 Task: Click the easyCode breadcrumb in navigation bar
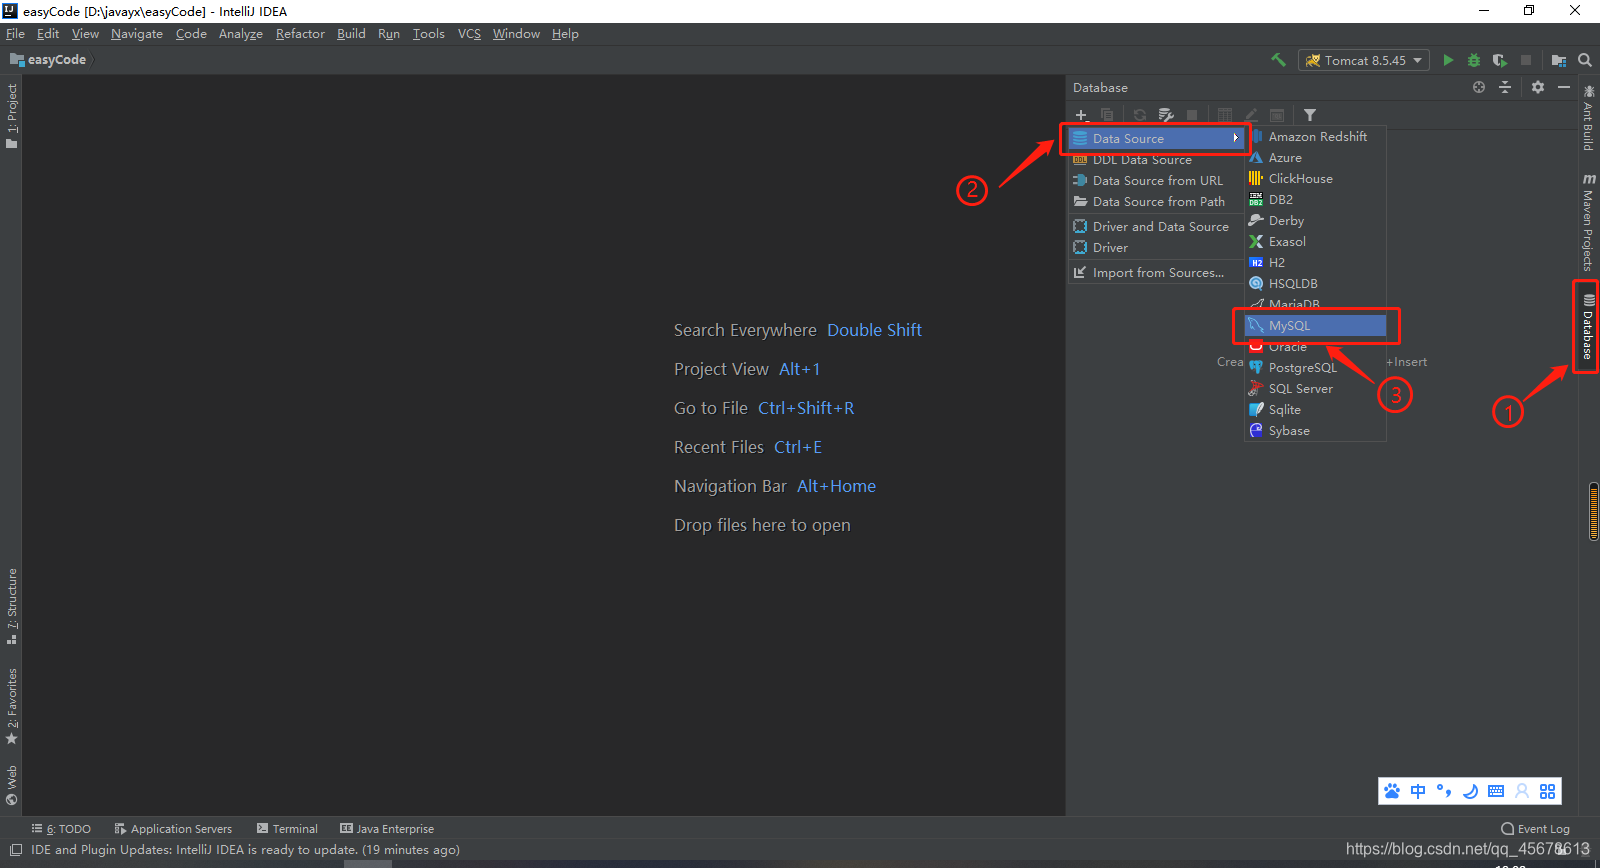pyautogui.click(x=48, y=60)
